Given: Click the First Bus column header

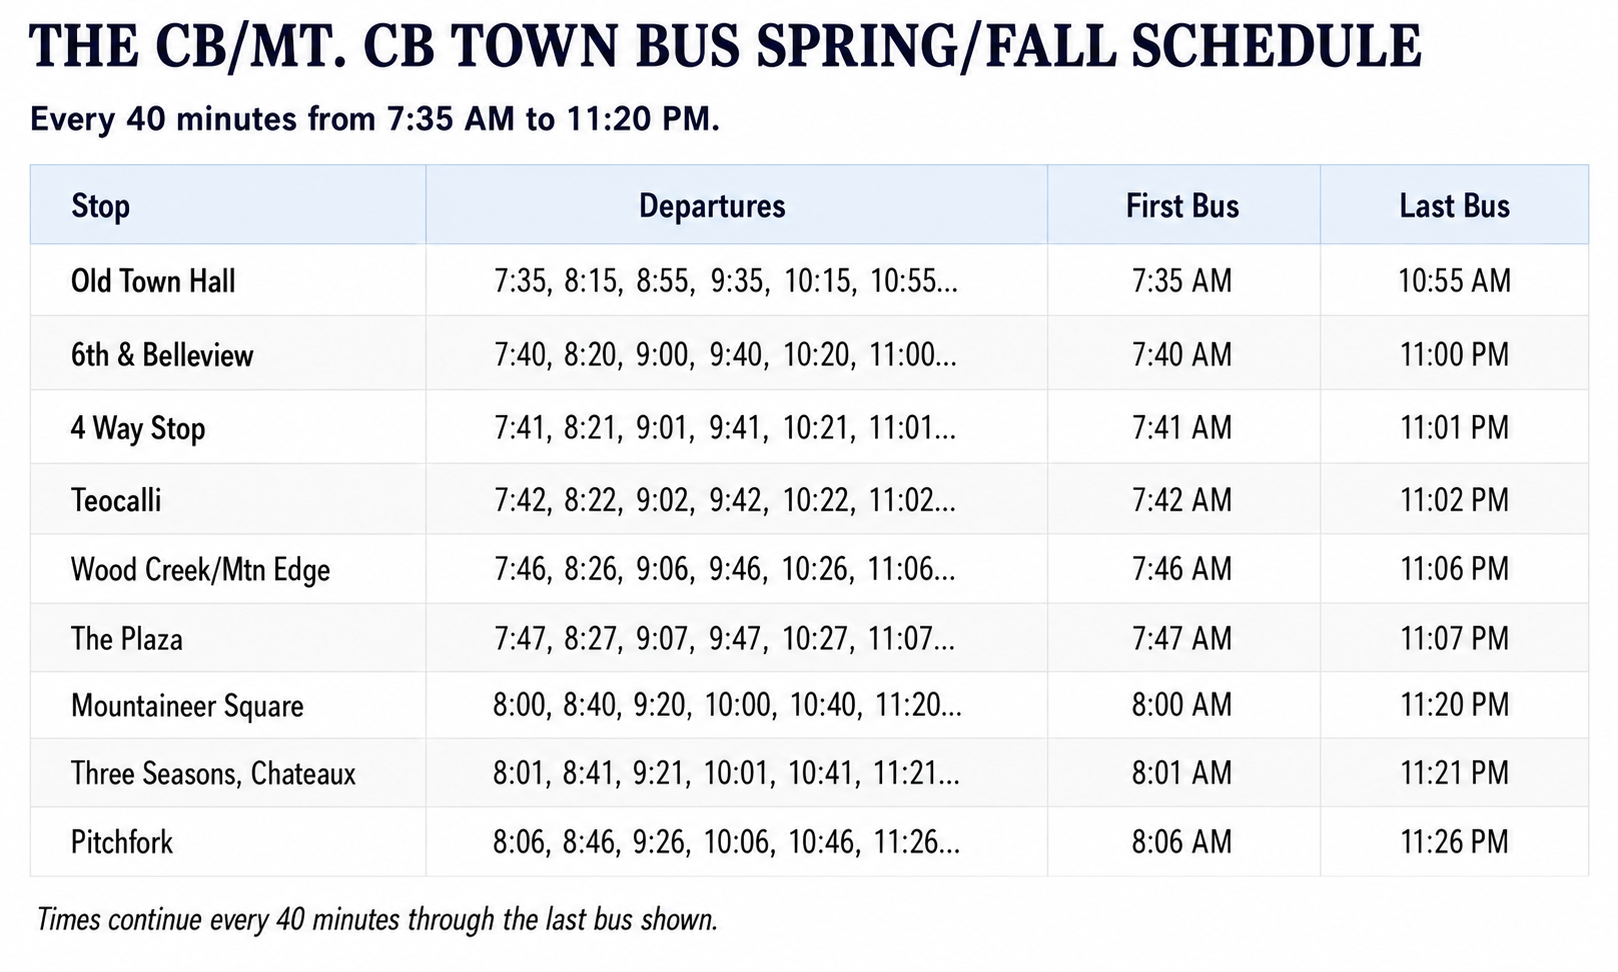Looking at the screenshot, I should coord(1183,205).
